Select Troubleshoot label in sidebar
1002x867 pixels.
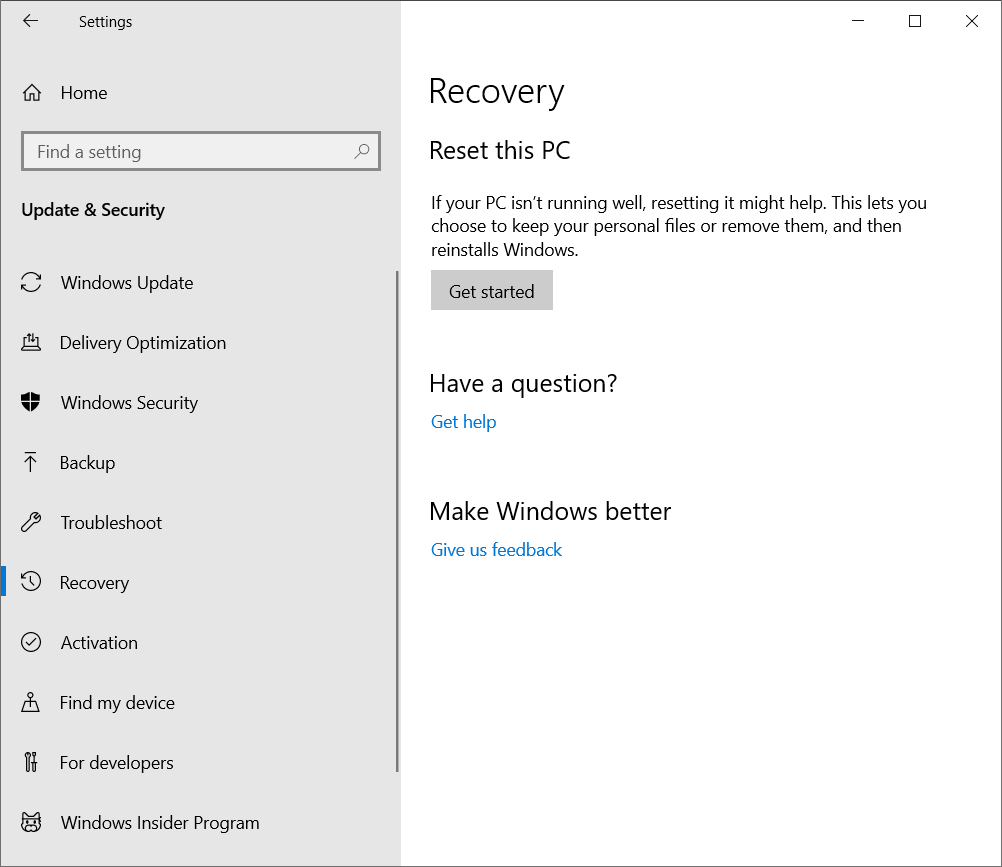tap(111, 523)
